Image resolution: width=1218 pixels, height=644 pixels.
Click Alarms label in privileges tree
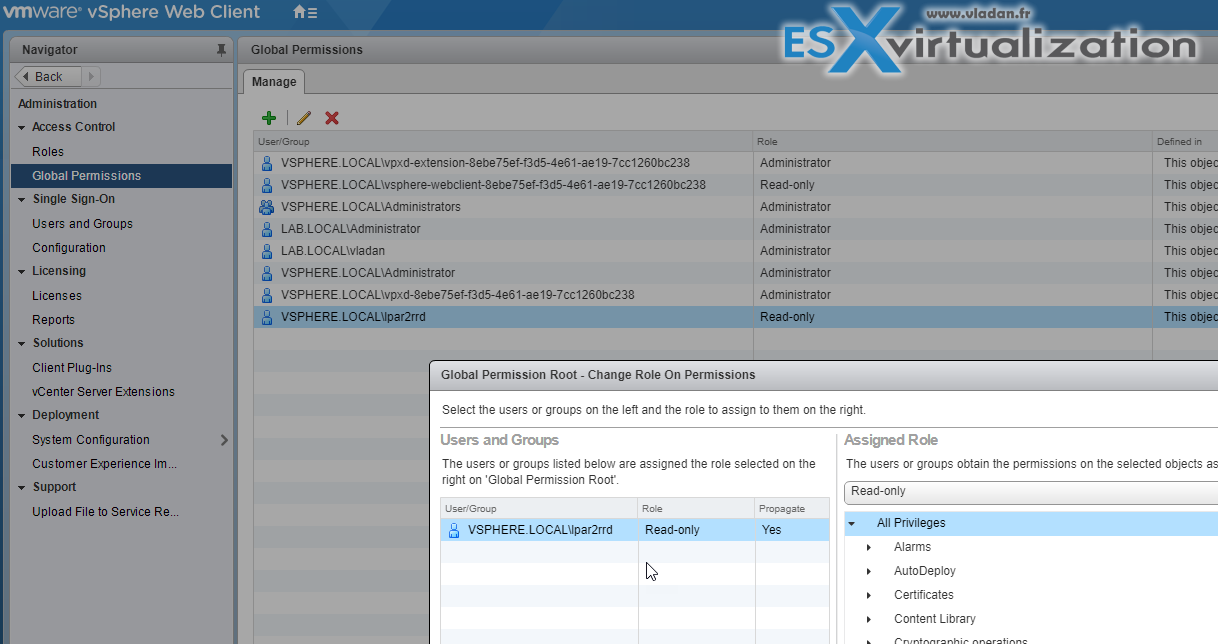point(912,548)
